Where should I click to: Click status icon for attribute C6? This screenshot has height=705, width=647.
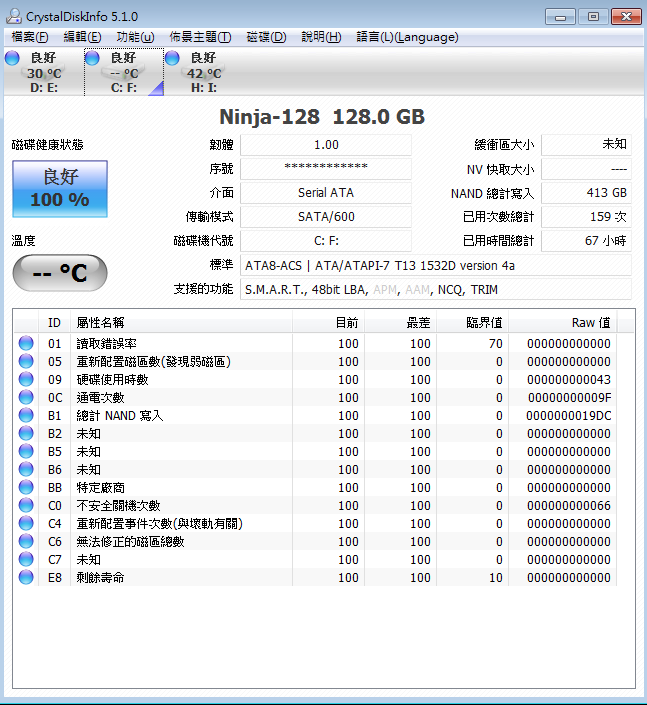26,541
